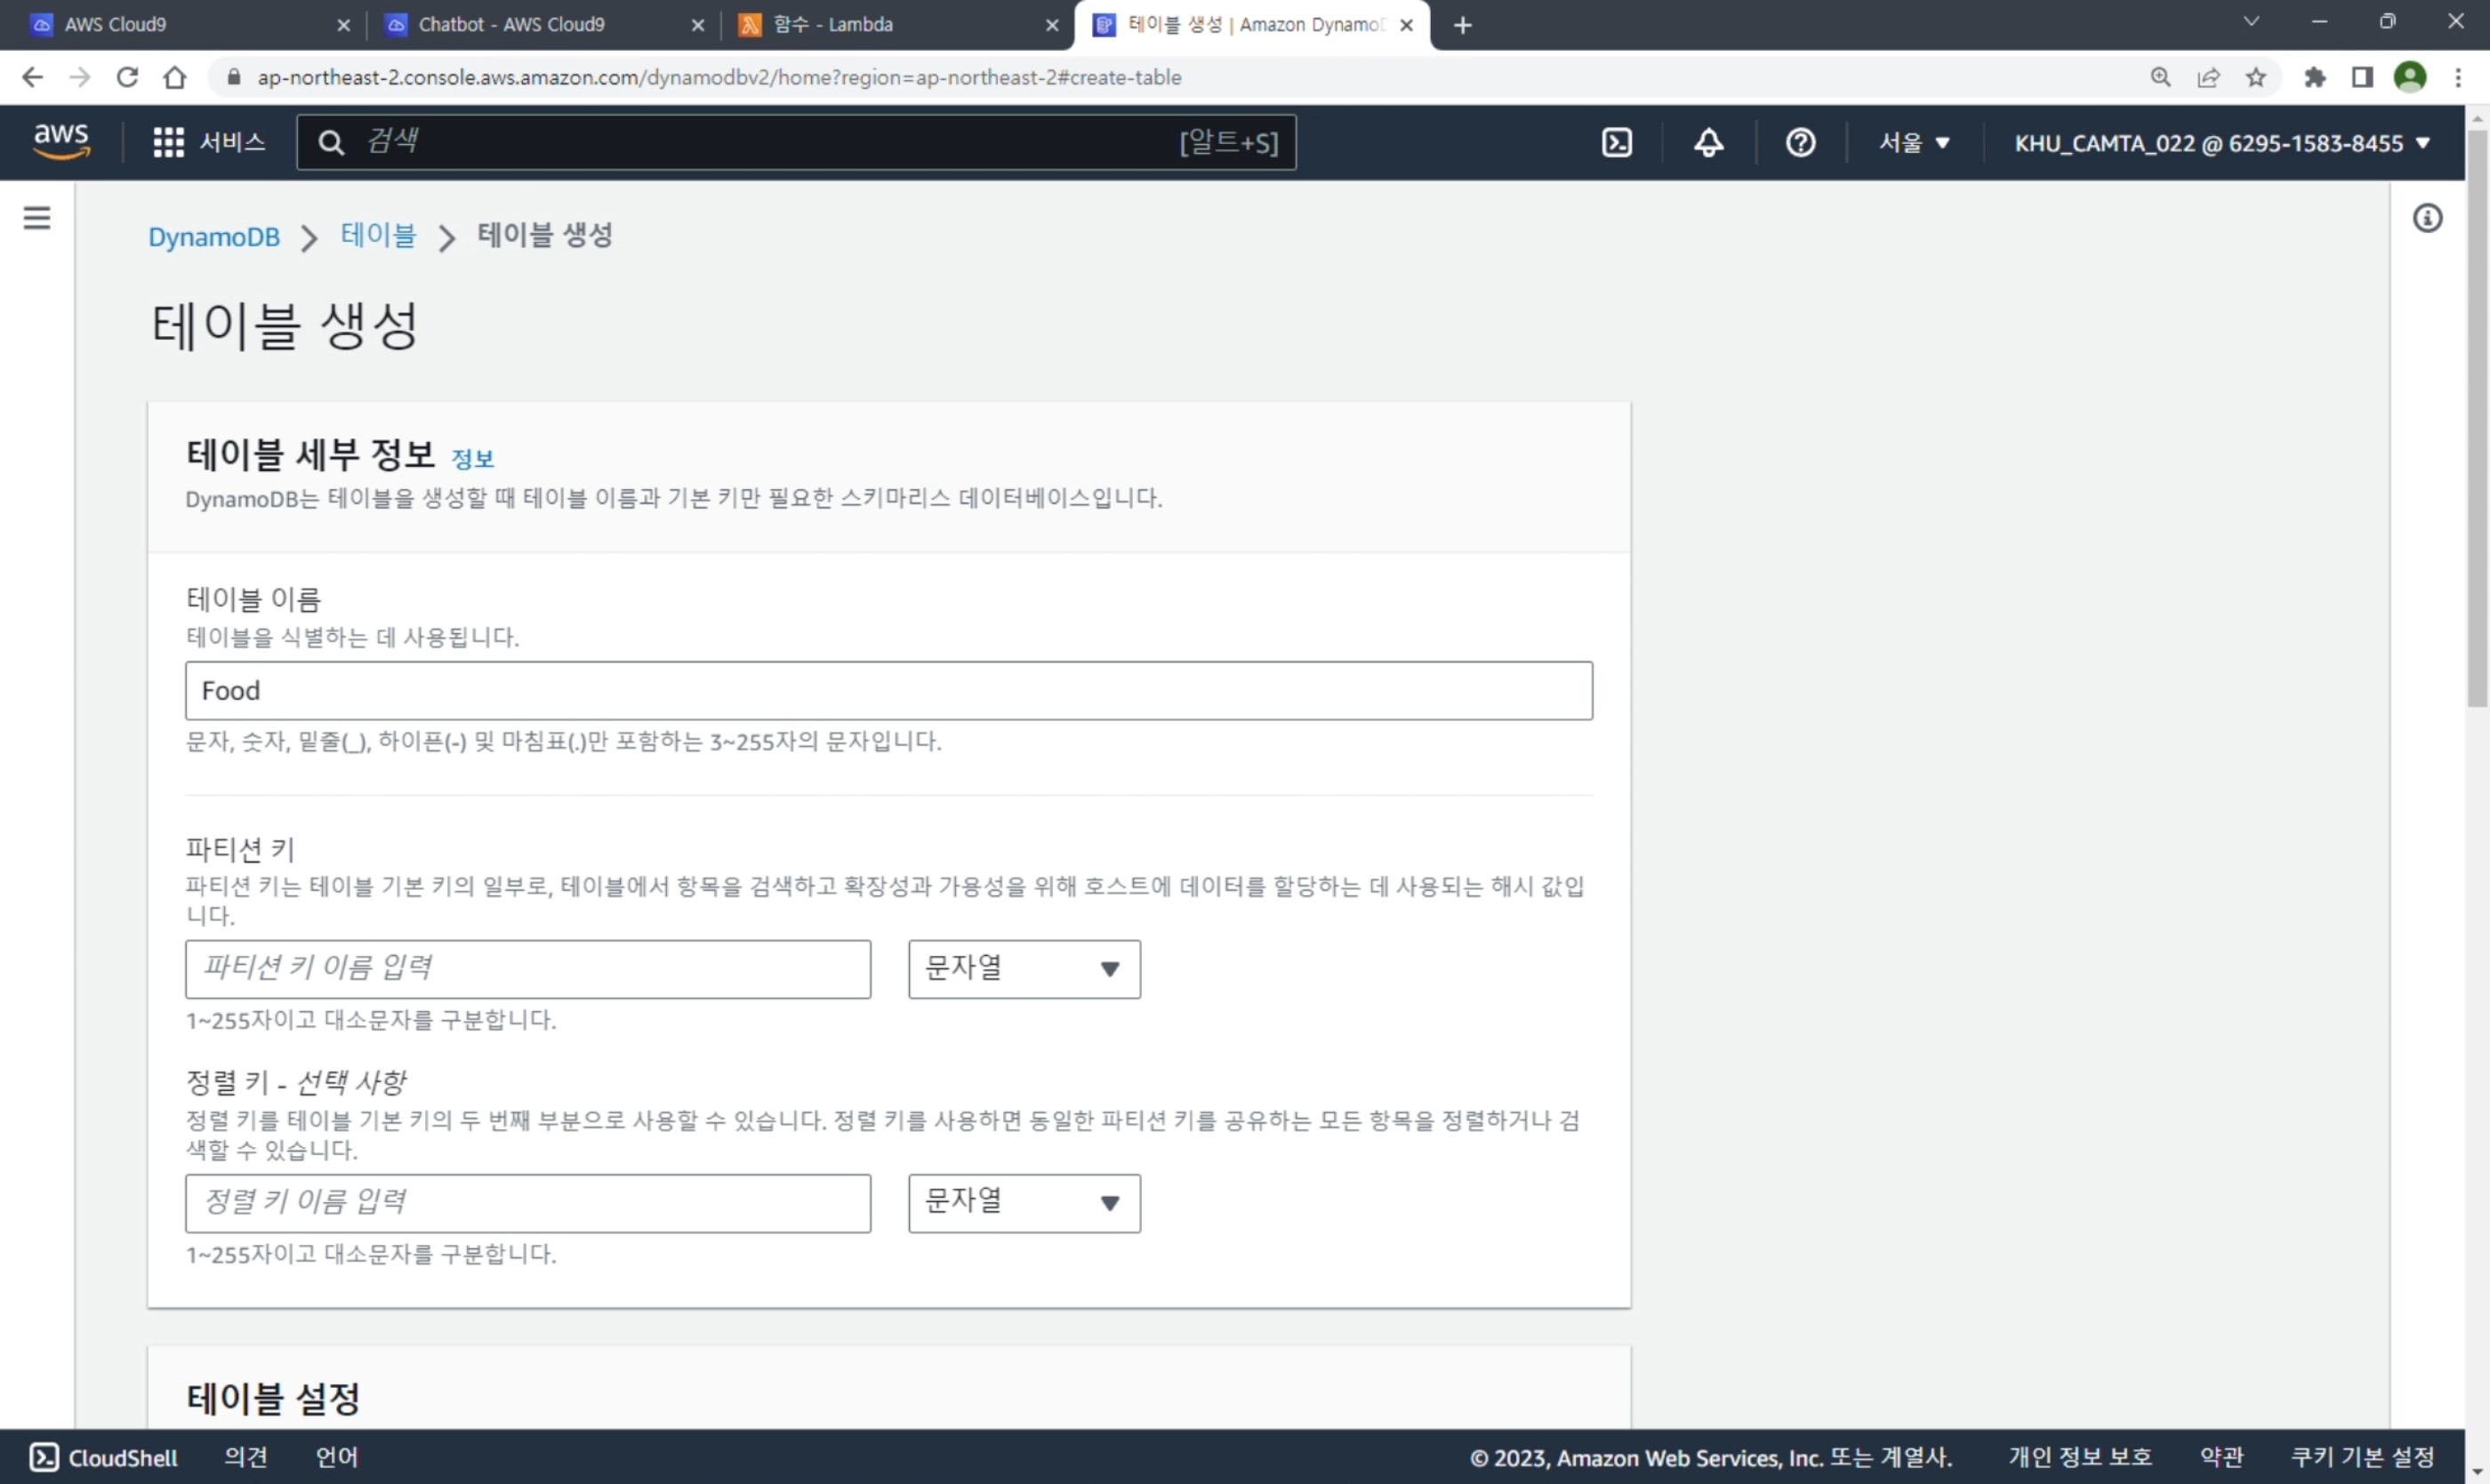The height and width of the screenshot is (1484, 2490).
Task: Click the 테이블 breadcrumb link
Action: click(378, 235)
